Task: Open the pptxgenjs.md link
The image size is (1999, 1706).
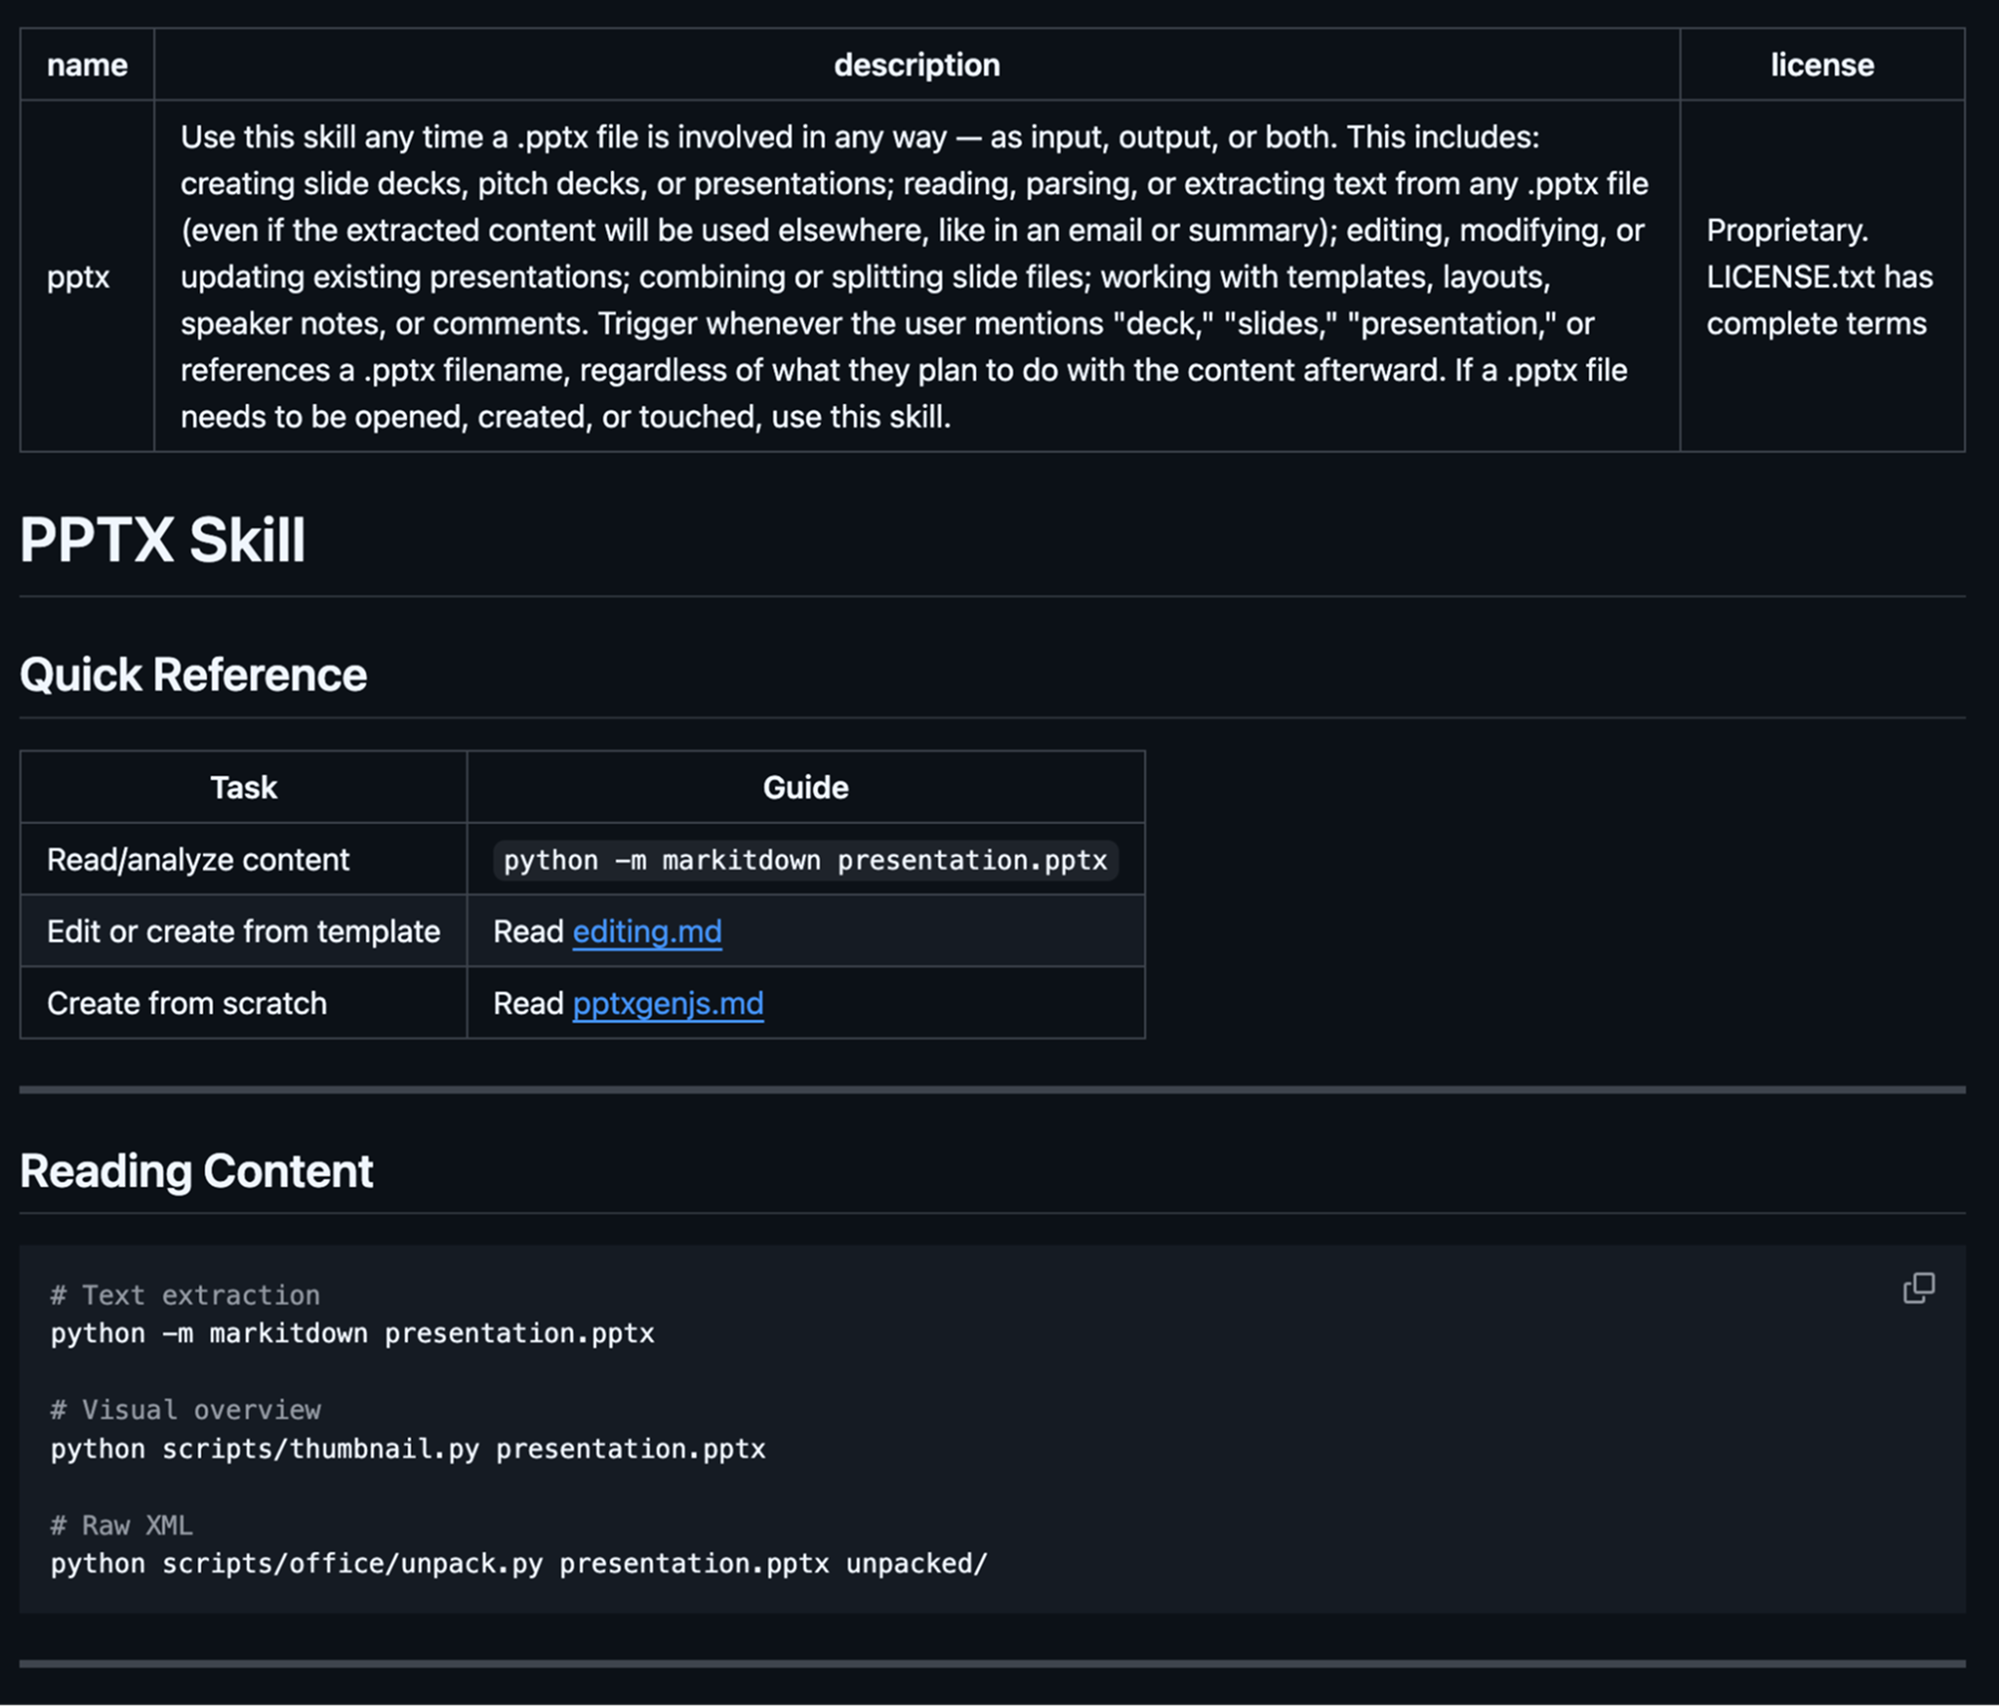Action: (x=667, y=1003)
